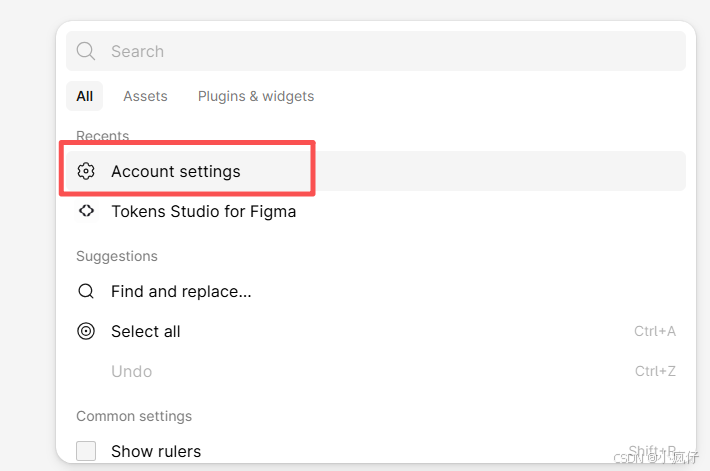This screenshot has height=471, width=710.
Task: Click the Common settings section header
Action: point(134,416)
